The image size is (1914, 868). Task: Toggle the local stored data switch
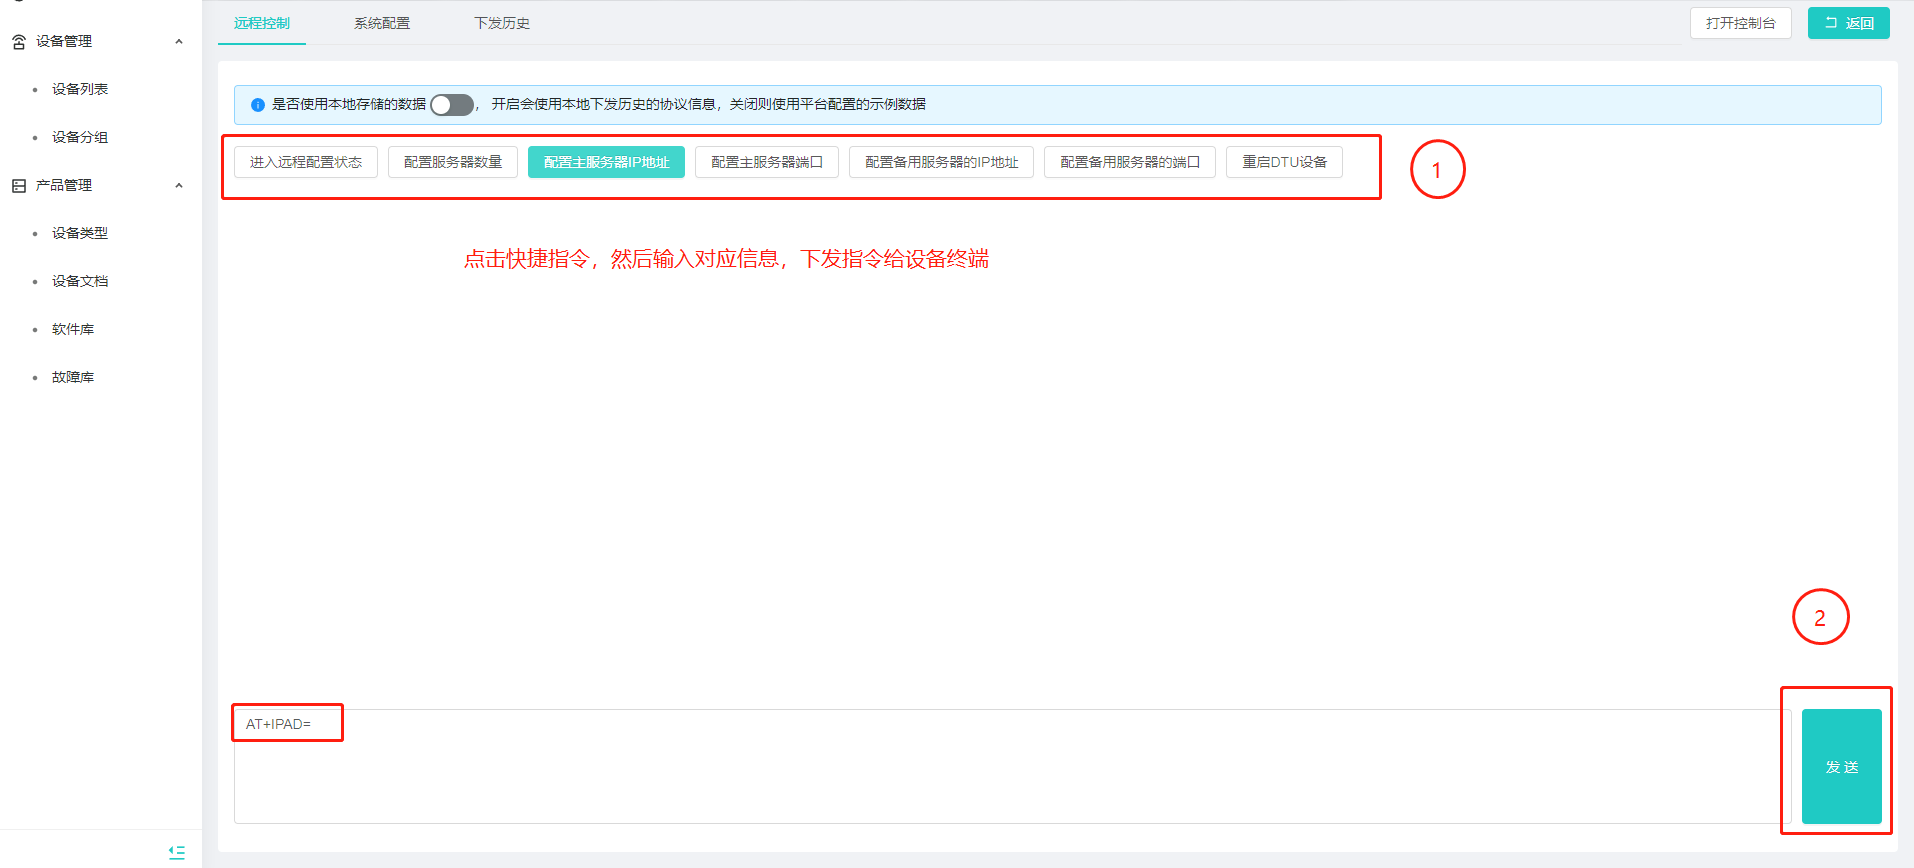click(452, 105)
